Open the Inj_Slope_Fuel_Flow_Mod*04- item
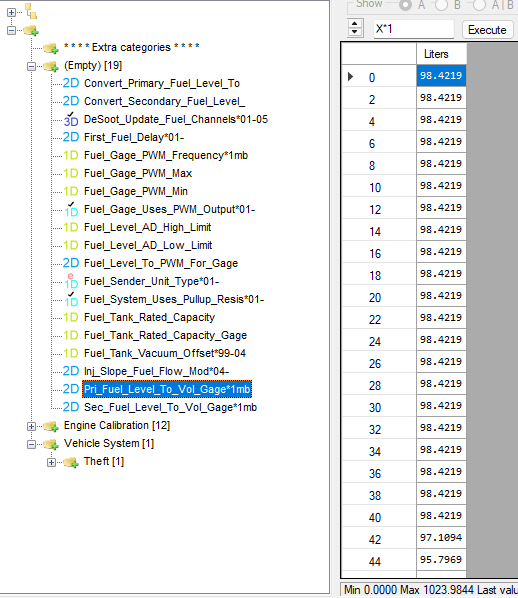The width and height of the screenshot is (518, 598). [156, 371]
